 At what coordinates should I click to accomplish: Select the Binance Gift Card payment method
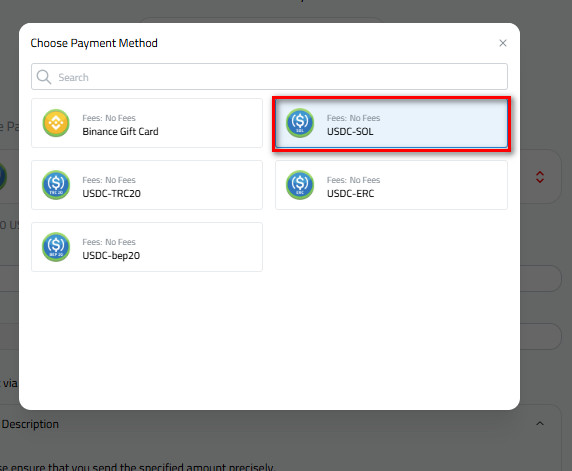[x=147, y=123]
